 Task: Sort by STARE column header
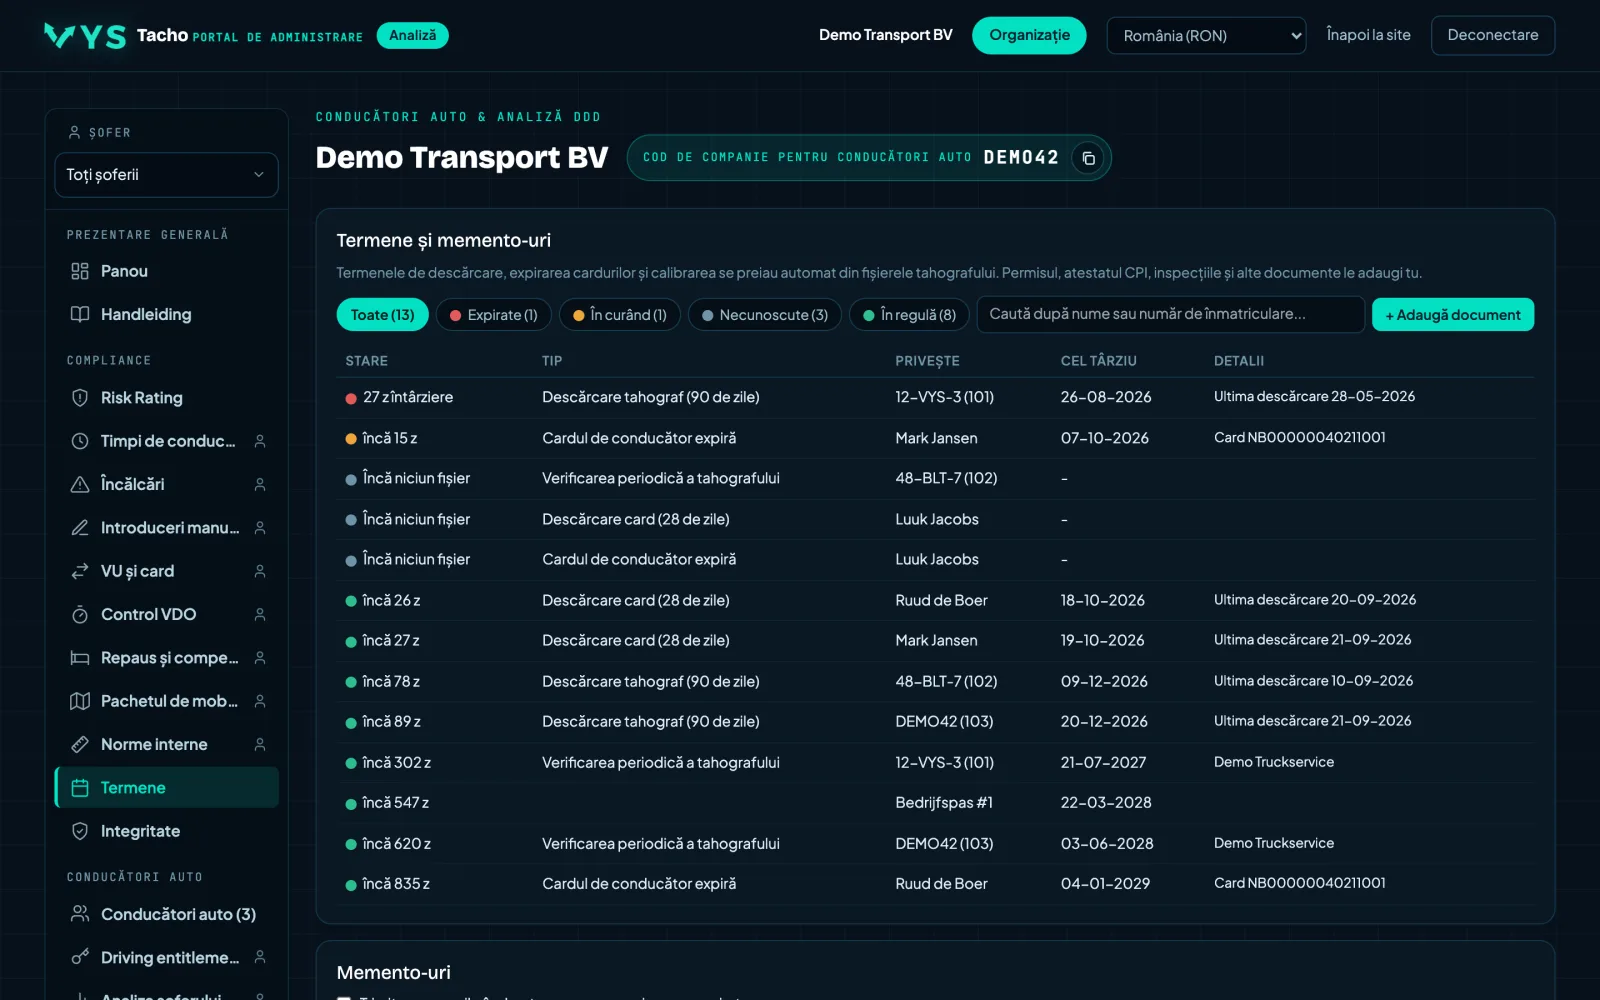click(366, 361)
